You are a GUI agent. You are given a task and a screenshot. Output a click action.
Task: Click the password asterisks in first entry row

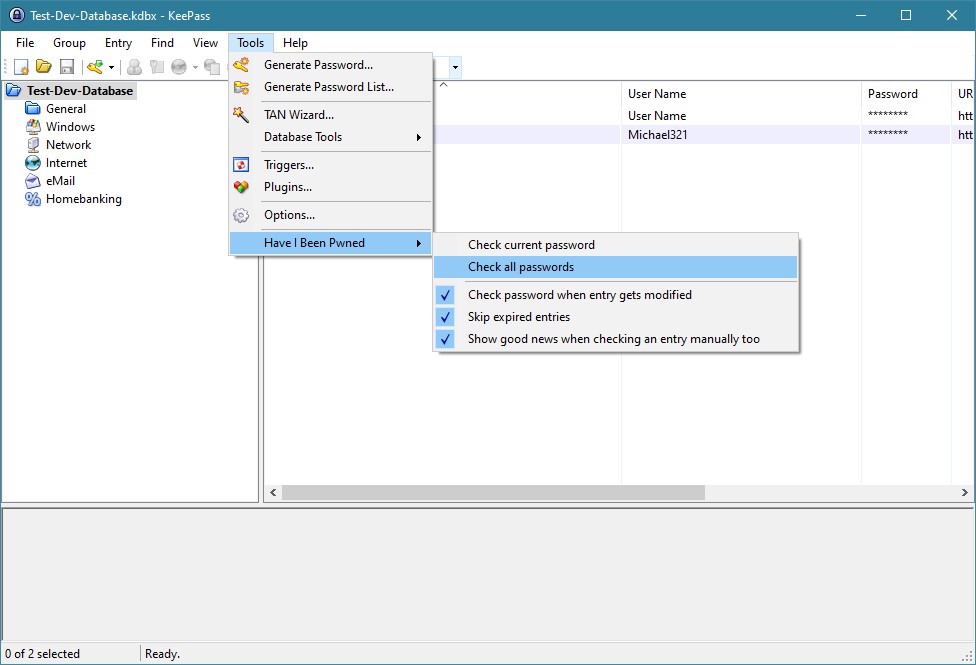[888, 115]
